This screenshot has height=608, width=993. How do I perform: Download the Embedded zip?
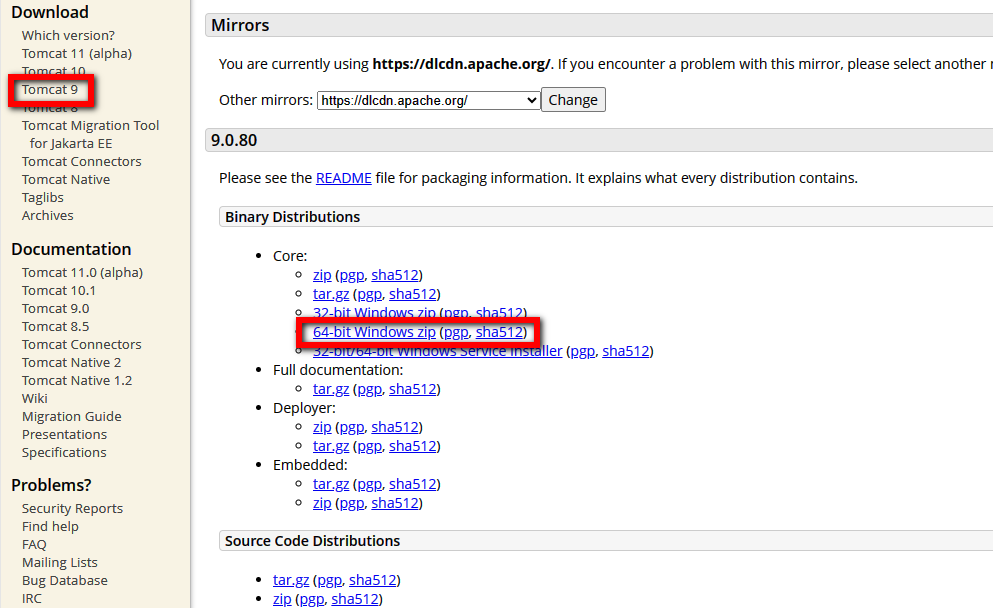pos(322,503)
